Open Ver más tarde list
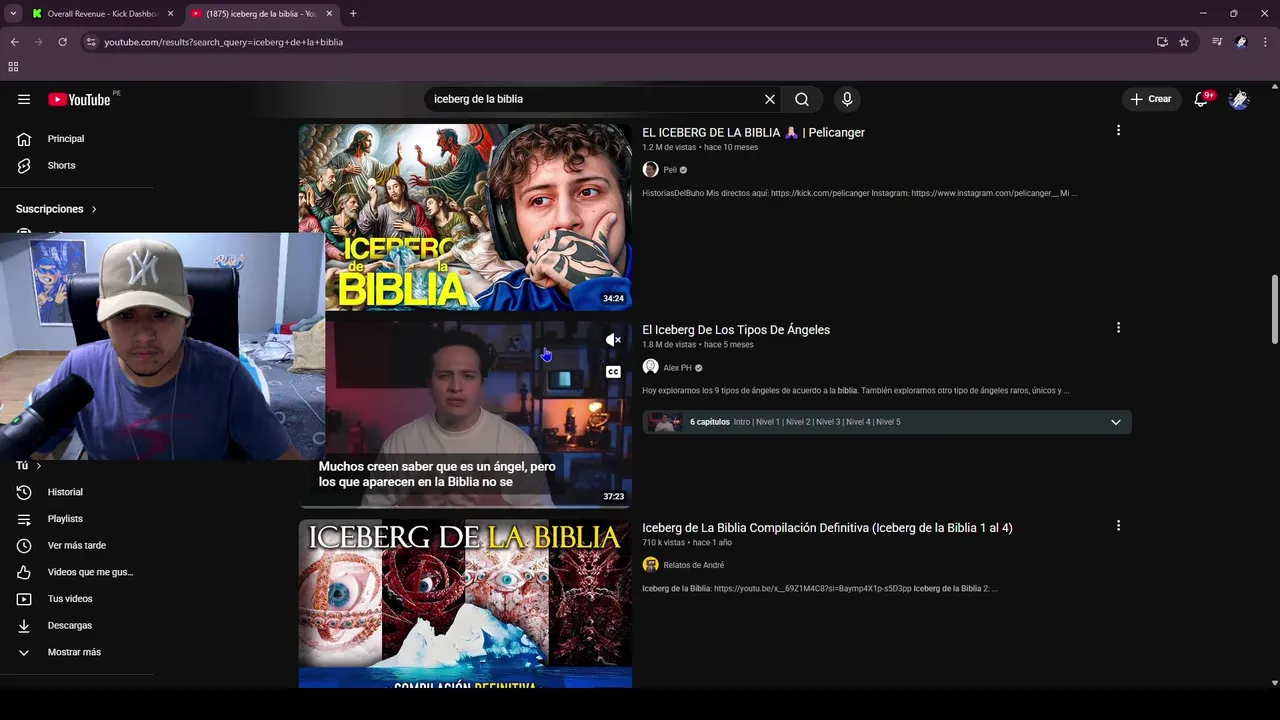The image size is (1280, 720). [76, 545]
